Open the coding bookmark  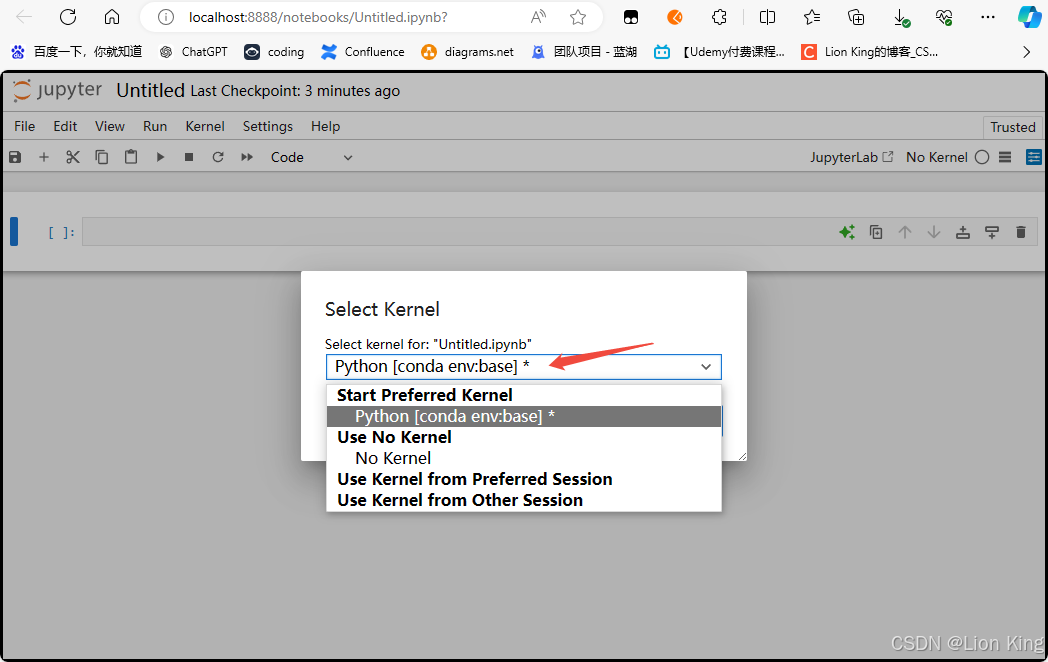274,52
